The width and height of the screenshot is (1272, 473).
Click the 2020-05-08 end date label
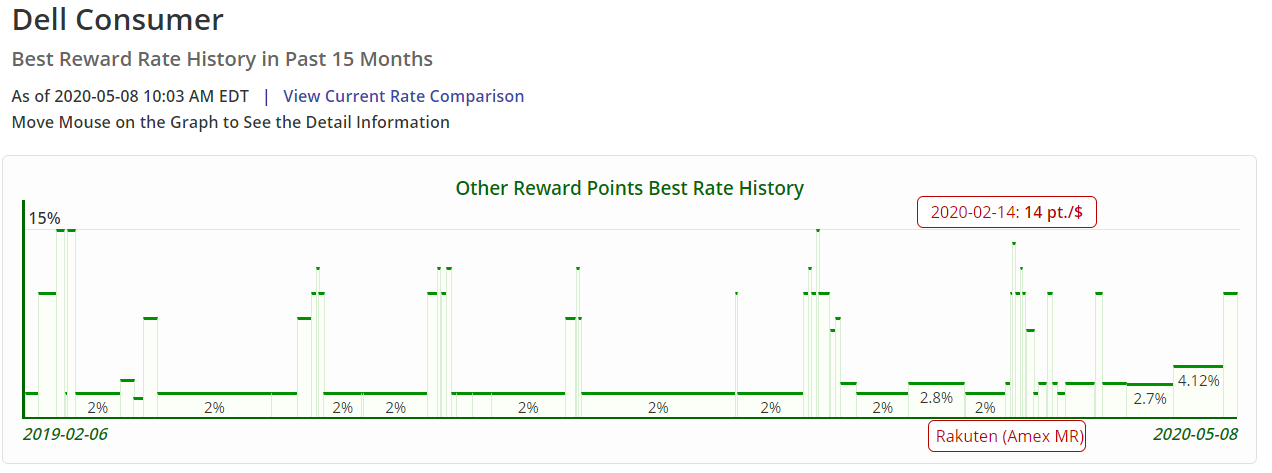click(1195, 435)
